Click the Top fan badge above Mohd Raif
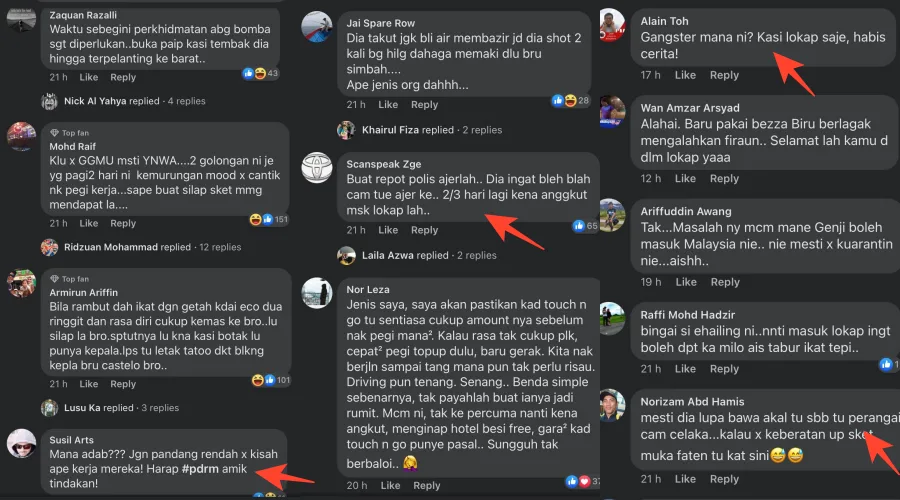Screen dimensions: 900x500 69,133
